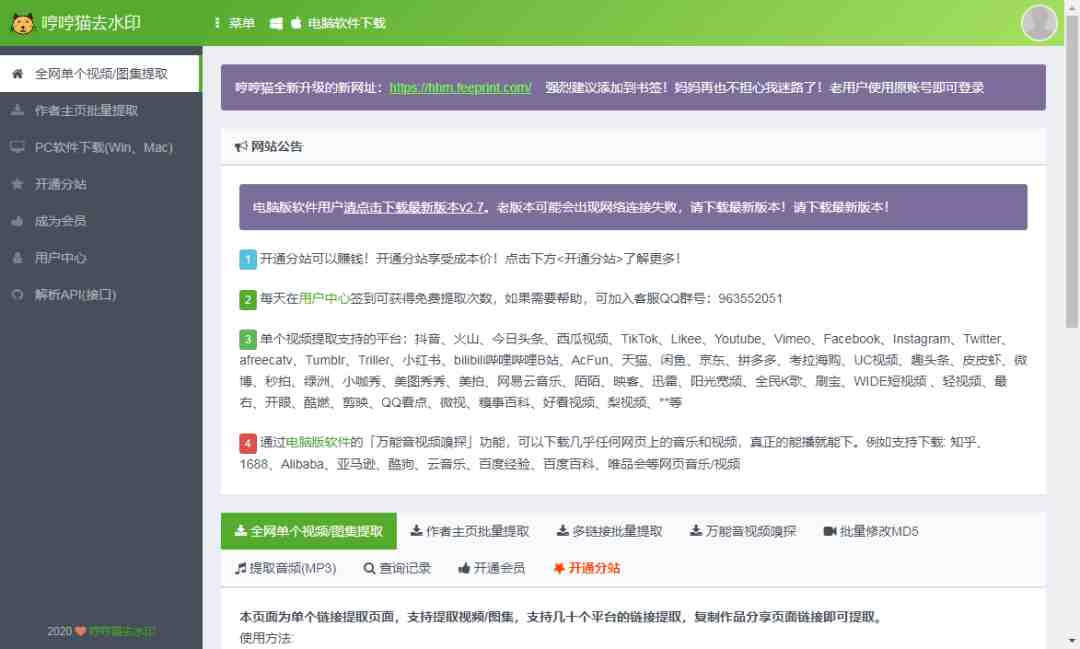Open the three-dot 菜单 menu
The image size is (1080, 649).
pyautogui.click(x=234, y=23)
